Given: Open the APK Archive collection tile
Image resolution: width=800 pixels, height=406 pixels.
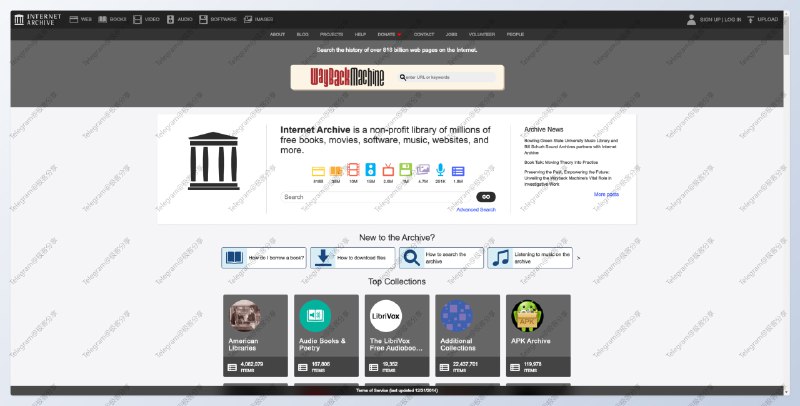Looking at the screenshot, I should (538, 337).
